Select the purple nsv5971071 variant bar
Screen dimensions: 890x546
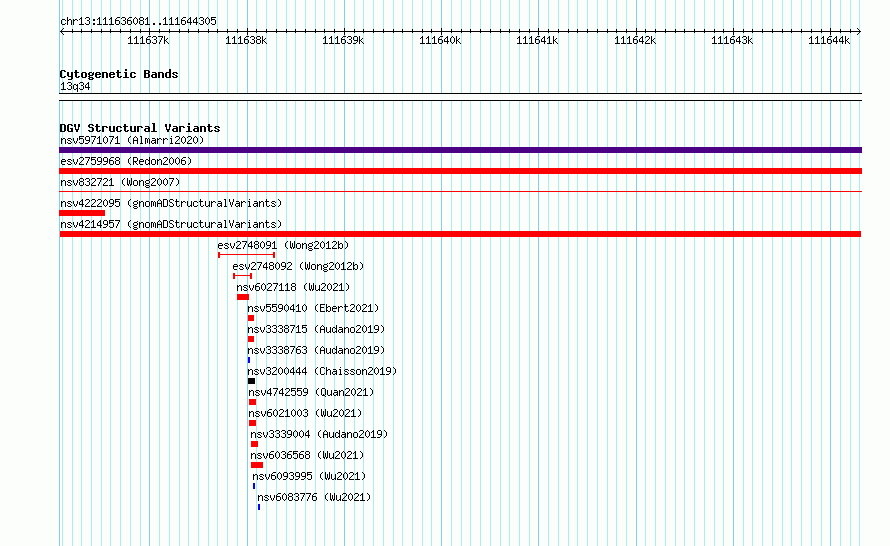click(460, 150)
